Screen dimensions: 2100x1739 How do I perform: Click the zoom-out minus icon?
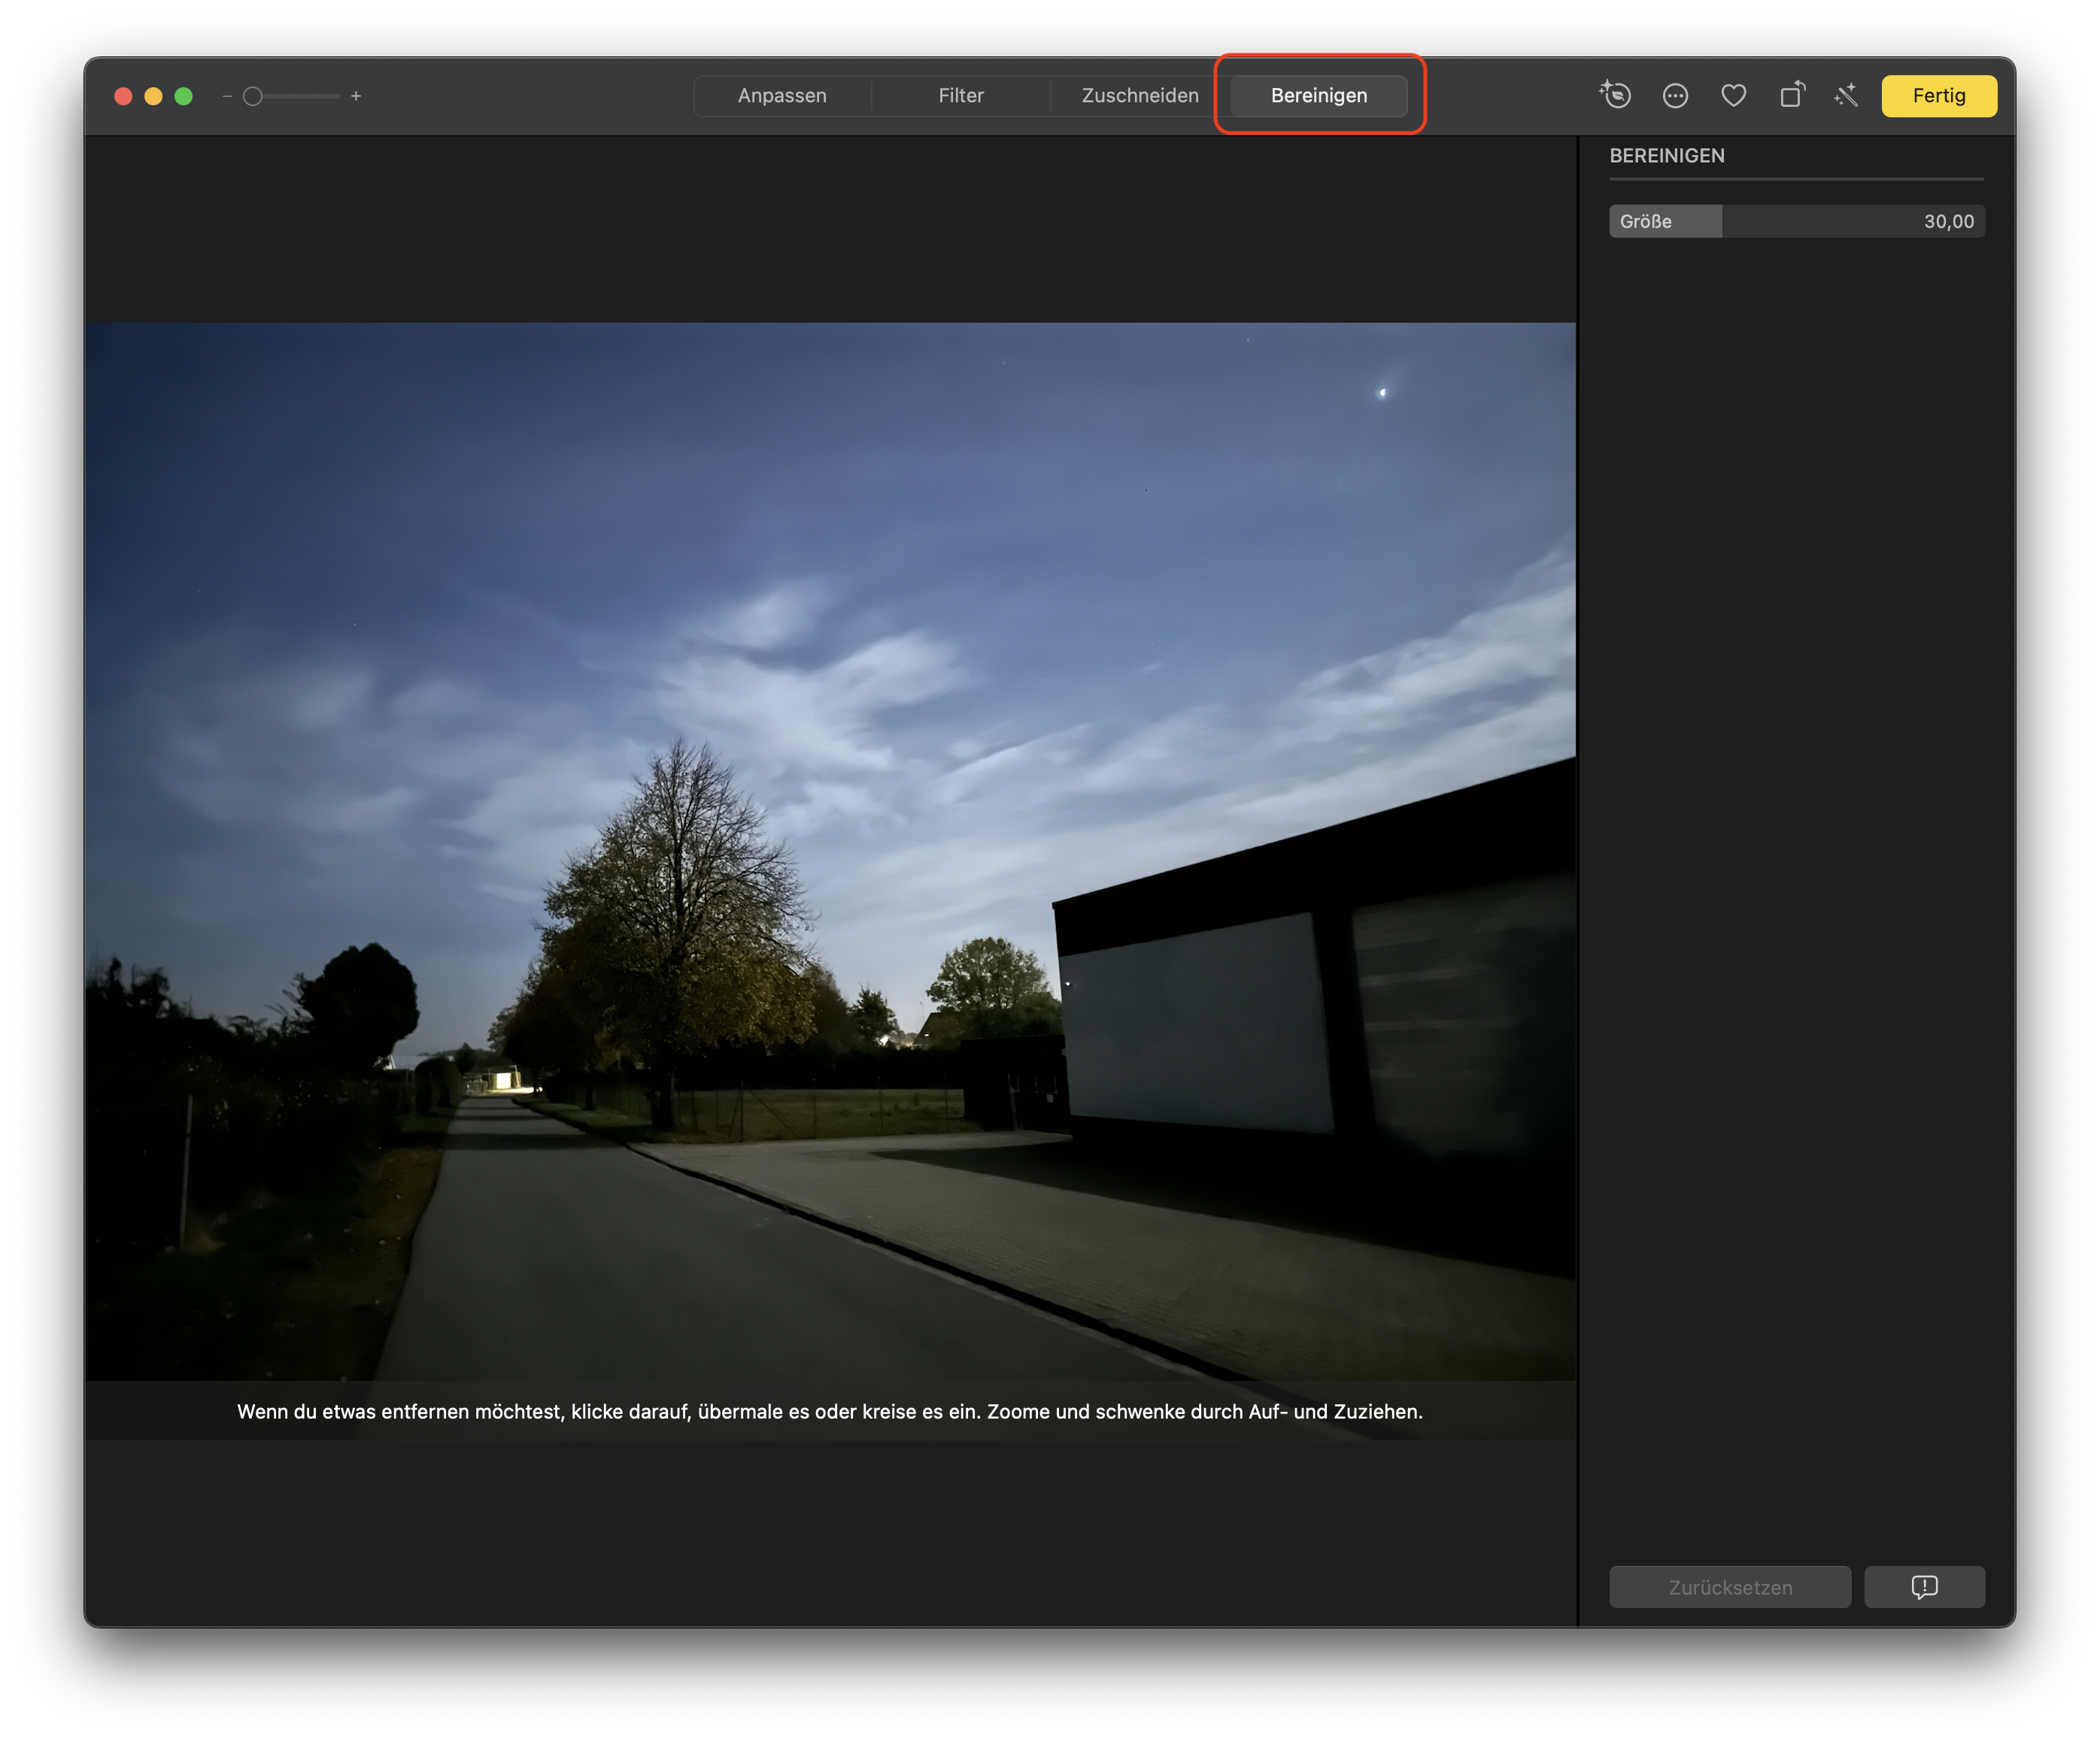point(227,96)
